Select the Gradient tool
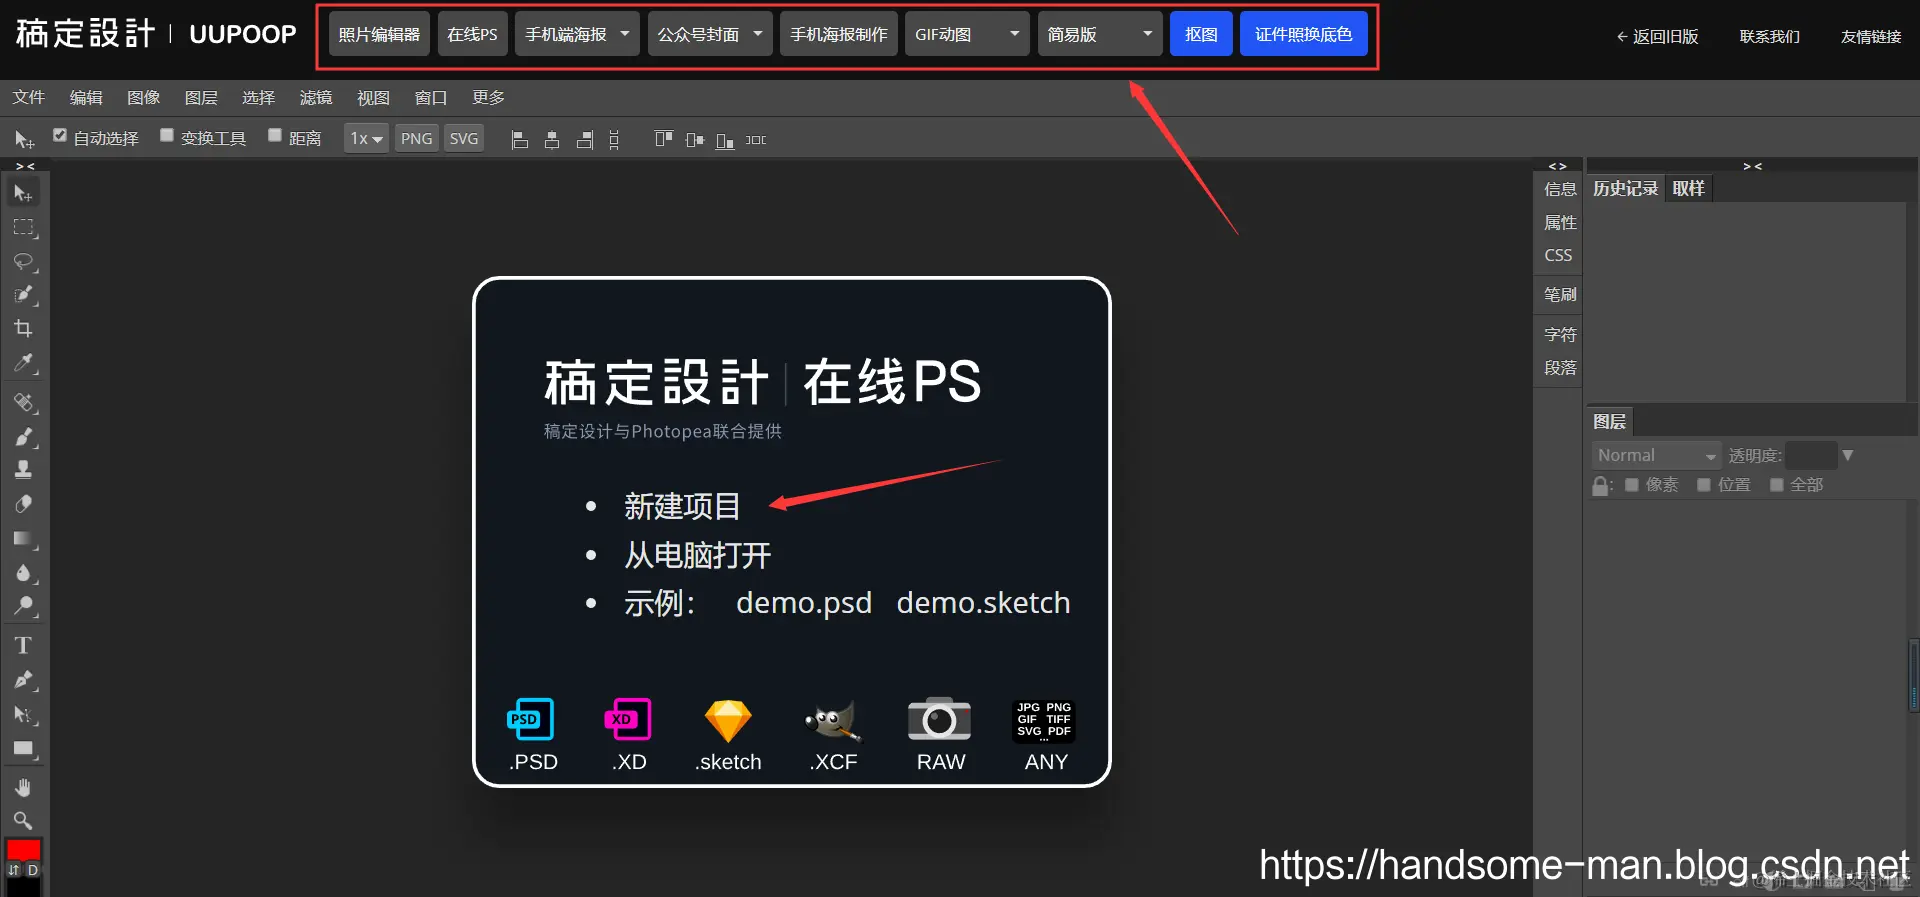The image size is (1920, 897). click(23, 539)
